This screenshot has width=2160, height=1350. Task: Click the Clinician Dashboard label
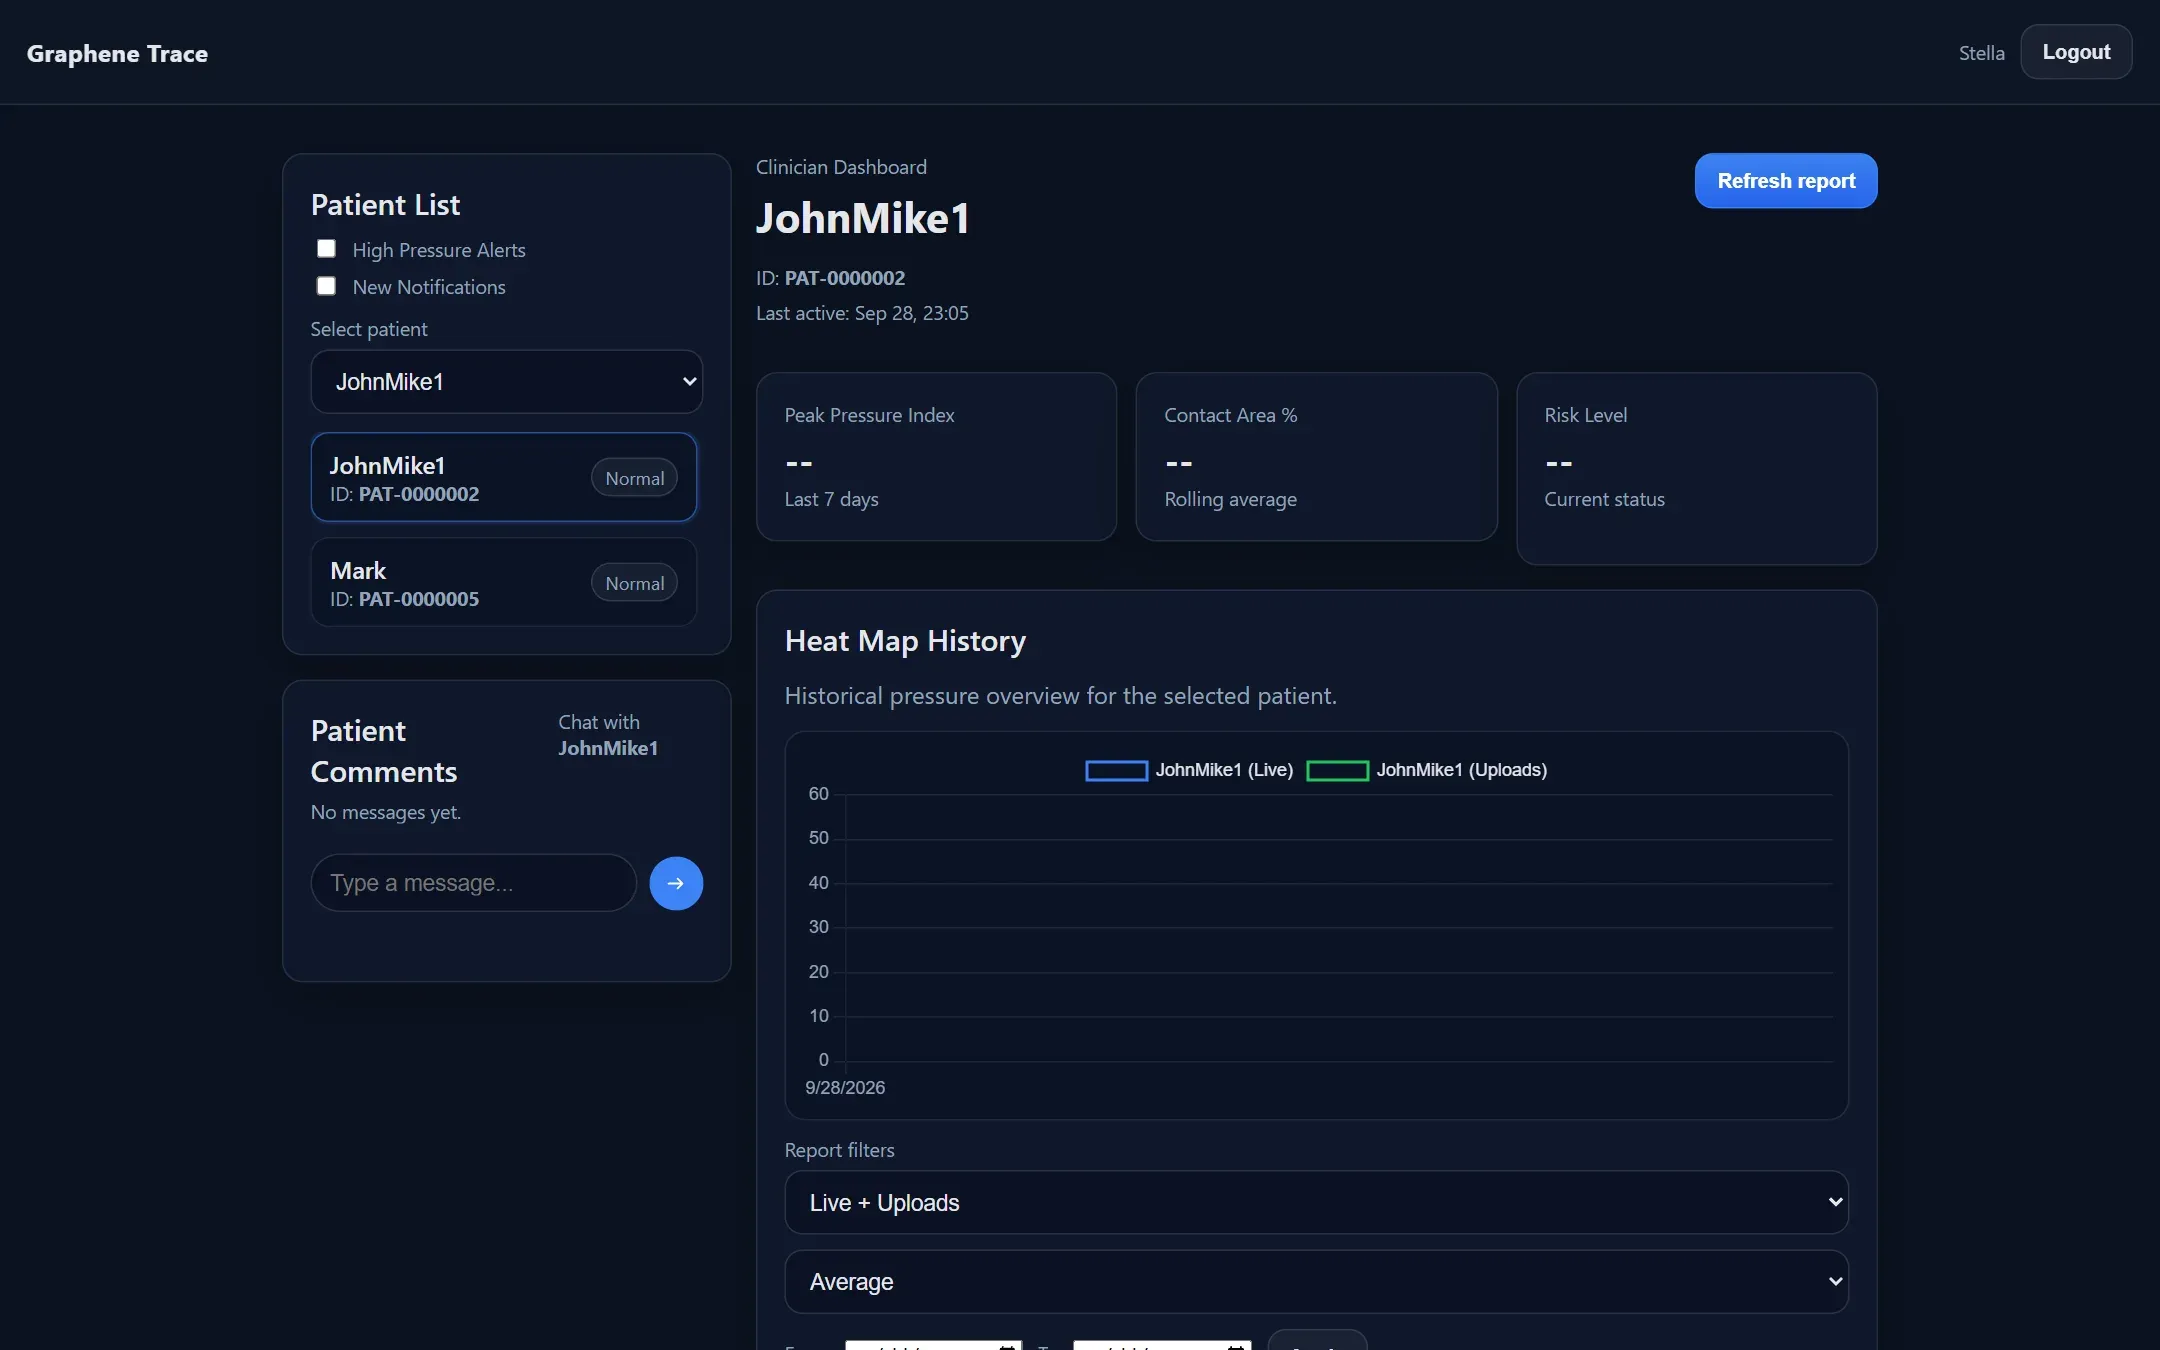coord(841,167)
